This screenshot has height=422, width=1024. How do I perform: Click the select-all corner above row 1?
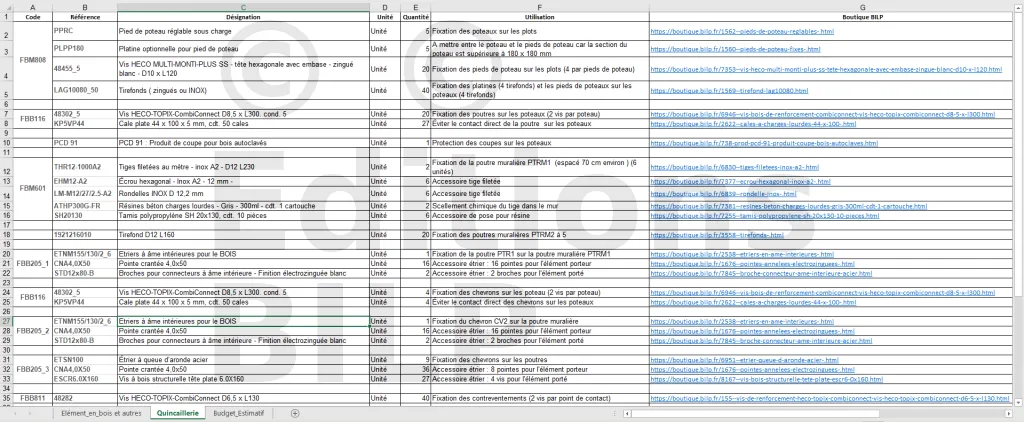tap(6, 6)
